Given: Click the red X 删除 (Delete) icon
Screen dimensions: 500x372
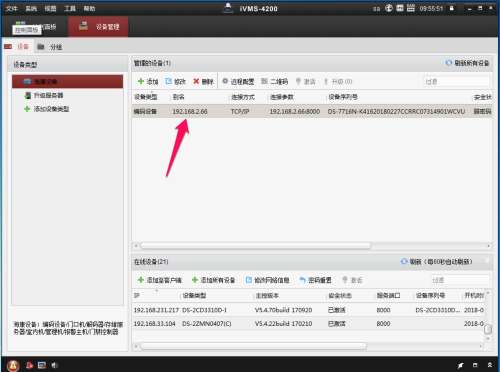Looking at the screenshot, I should coord(196,81).
